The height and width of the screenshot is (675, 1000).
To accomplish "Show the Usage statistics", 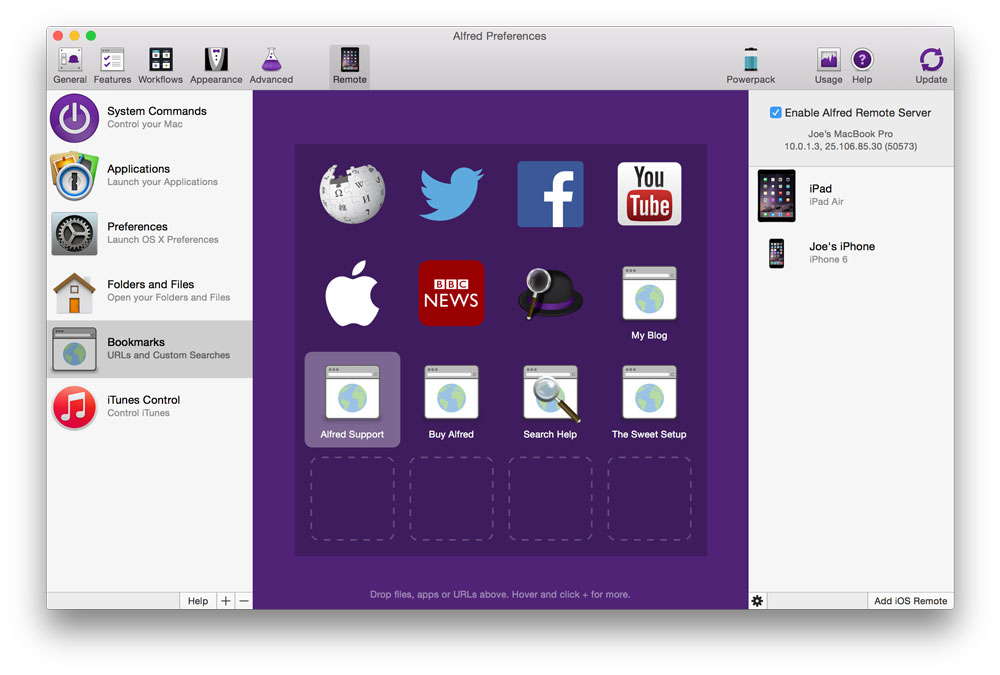I will pyautogui.click(x=828, y=66).
